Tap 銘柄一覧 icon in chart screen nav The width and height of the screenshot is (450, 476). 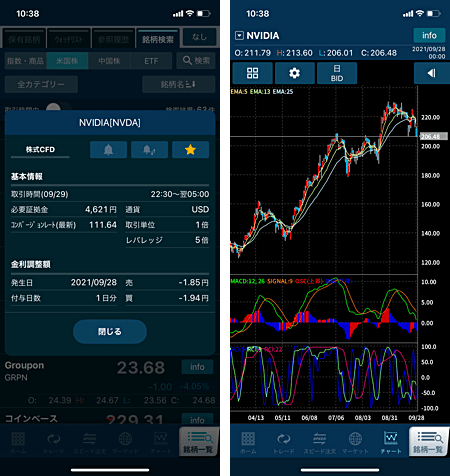pos(428,442)
